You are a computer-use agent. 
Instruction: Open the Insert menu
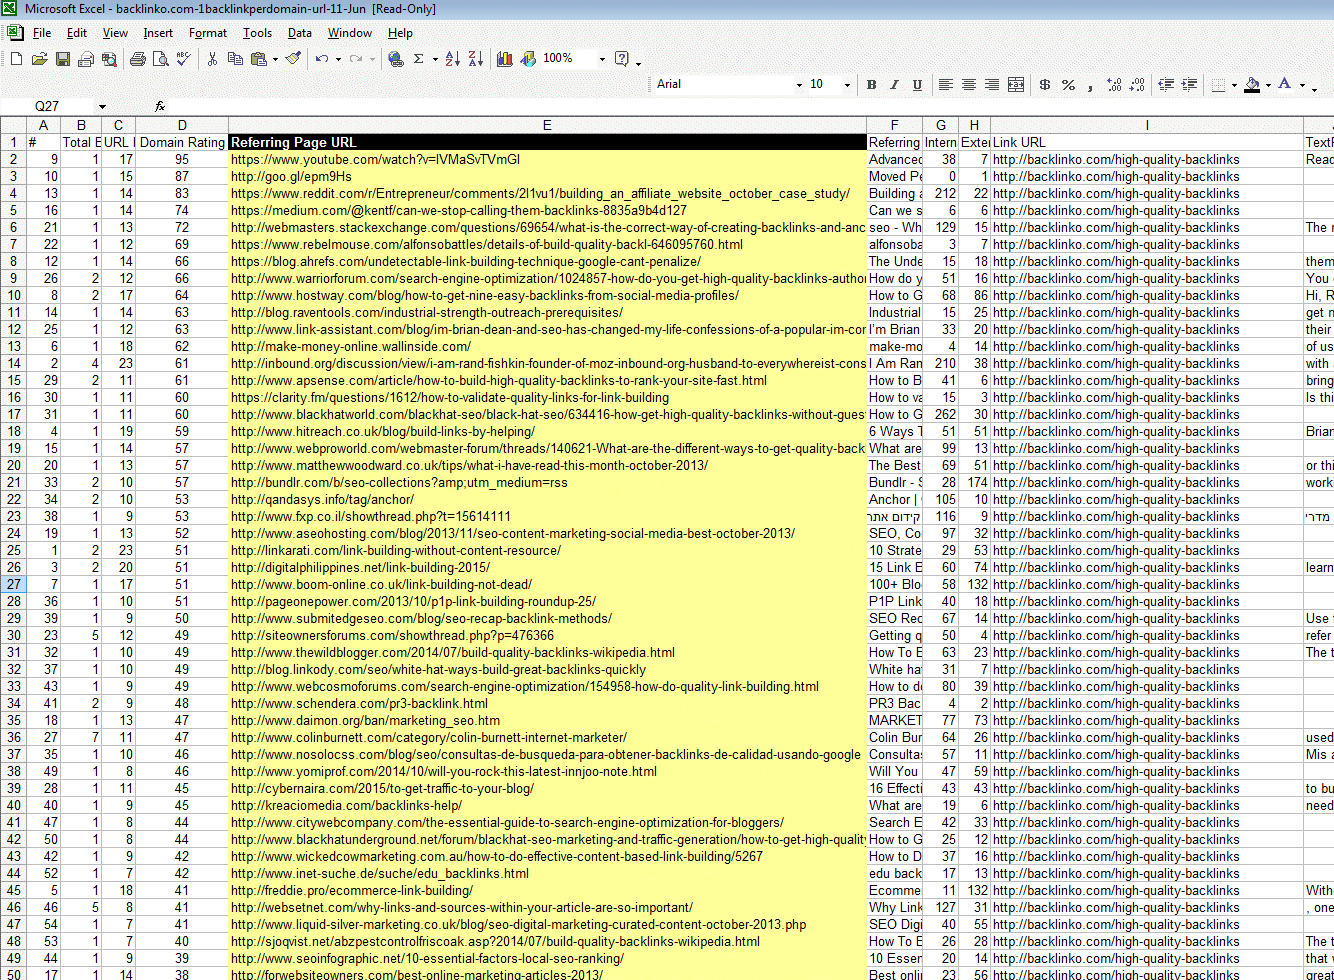tap(158, 33)
